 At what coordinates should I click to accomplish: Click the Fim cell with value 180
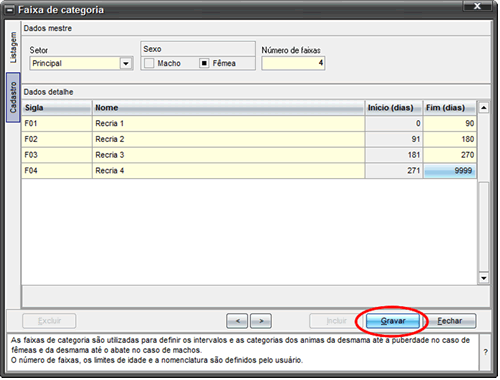tap(450, 139)
